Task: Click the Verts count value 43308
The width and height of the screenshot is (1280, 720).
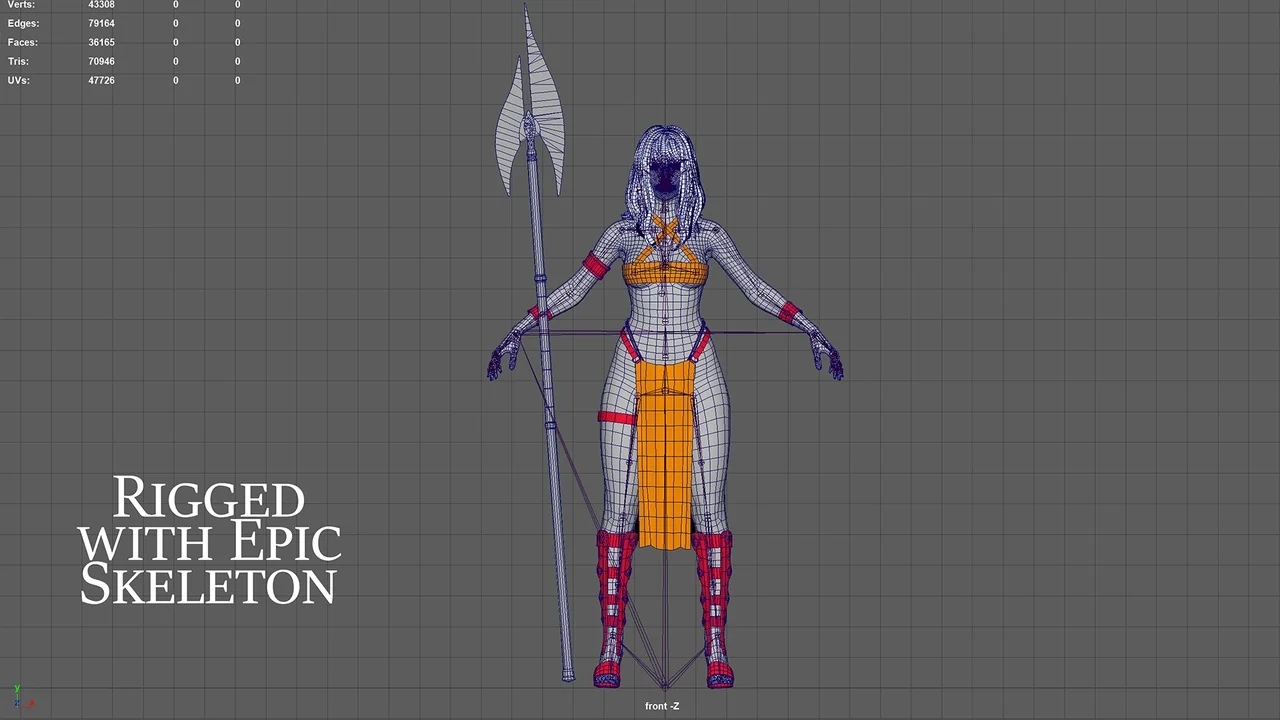Action: click(101, 5)
